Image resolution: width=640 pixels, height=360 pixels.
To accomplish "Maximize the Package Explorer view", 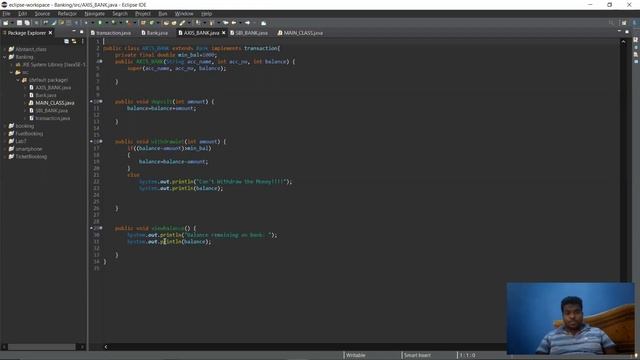I will tap(82, 32).
